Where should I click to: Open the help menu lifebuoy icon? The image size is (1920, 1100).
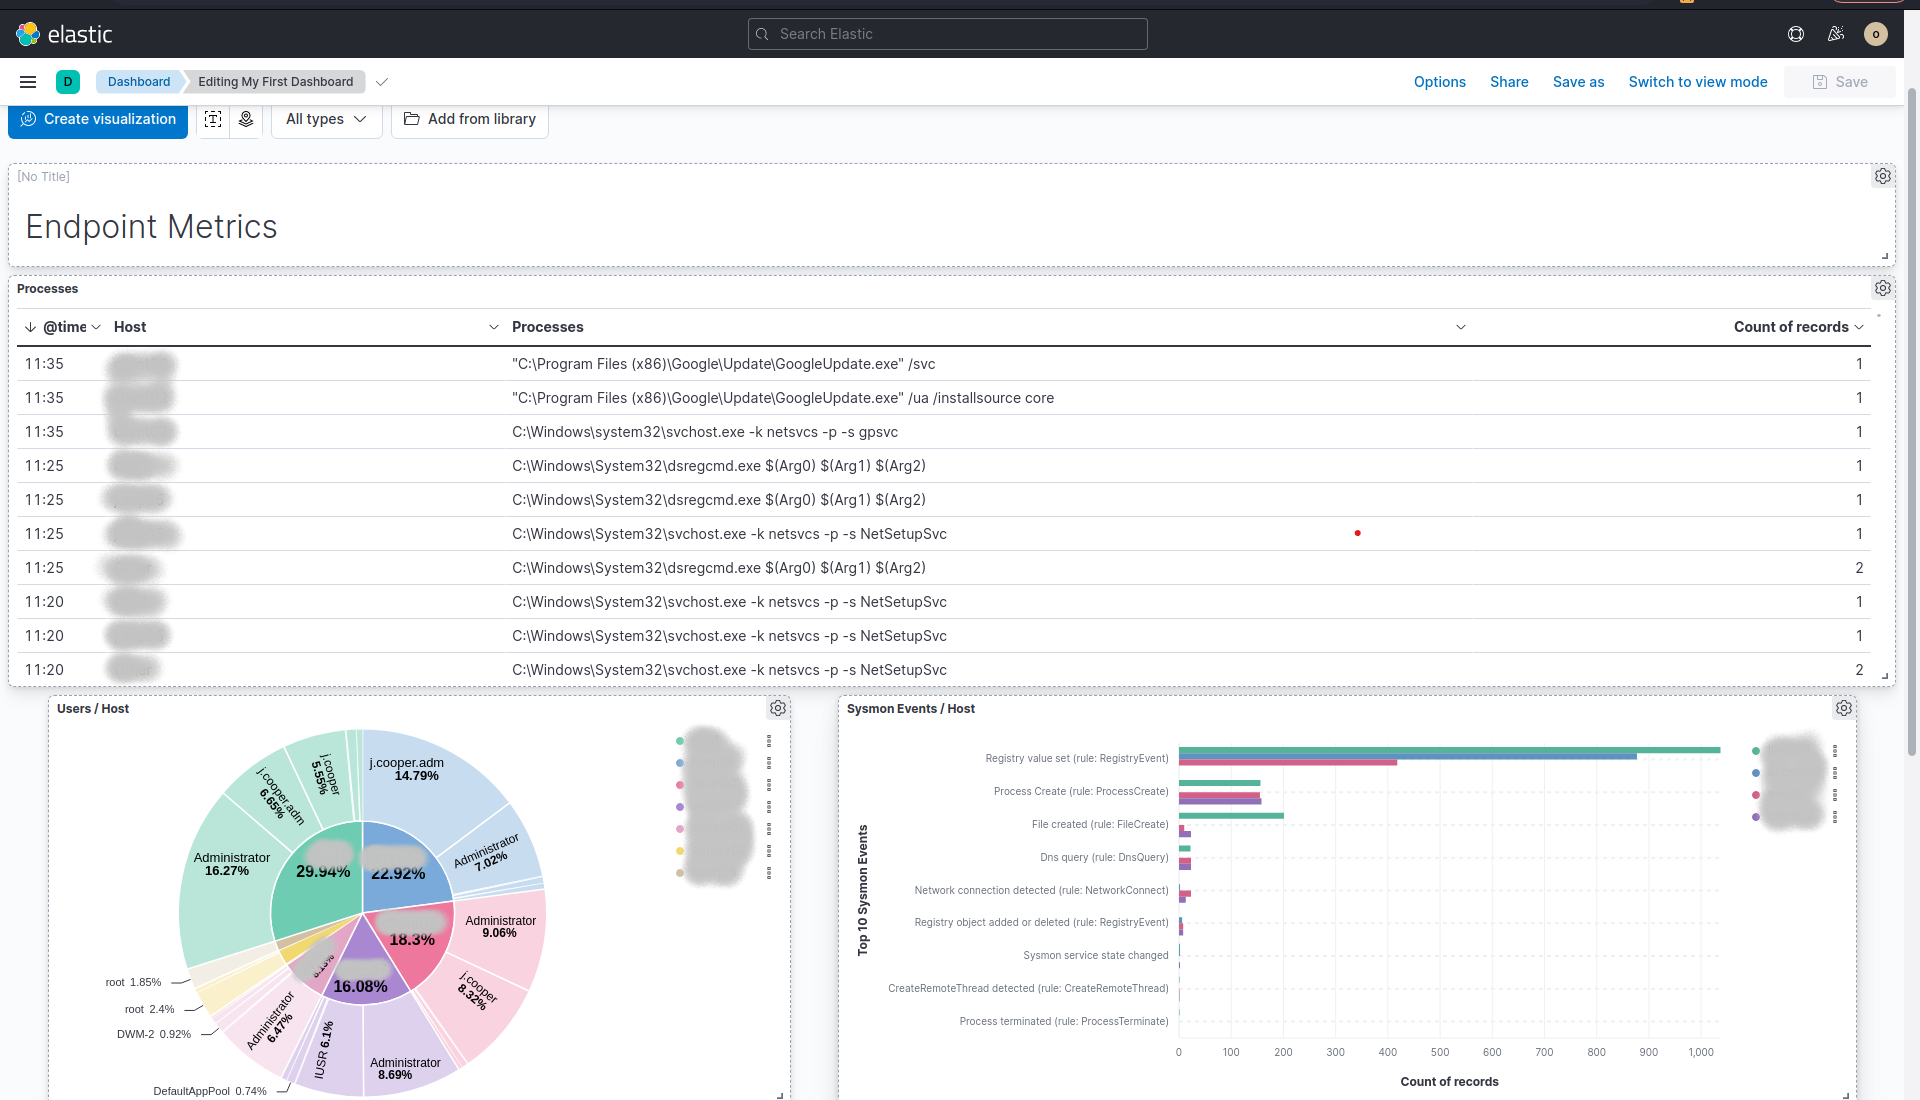click(x=1796, y=34)
